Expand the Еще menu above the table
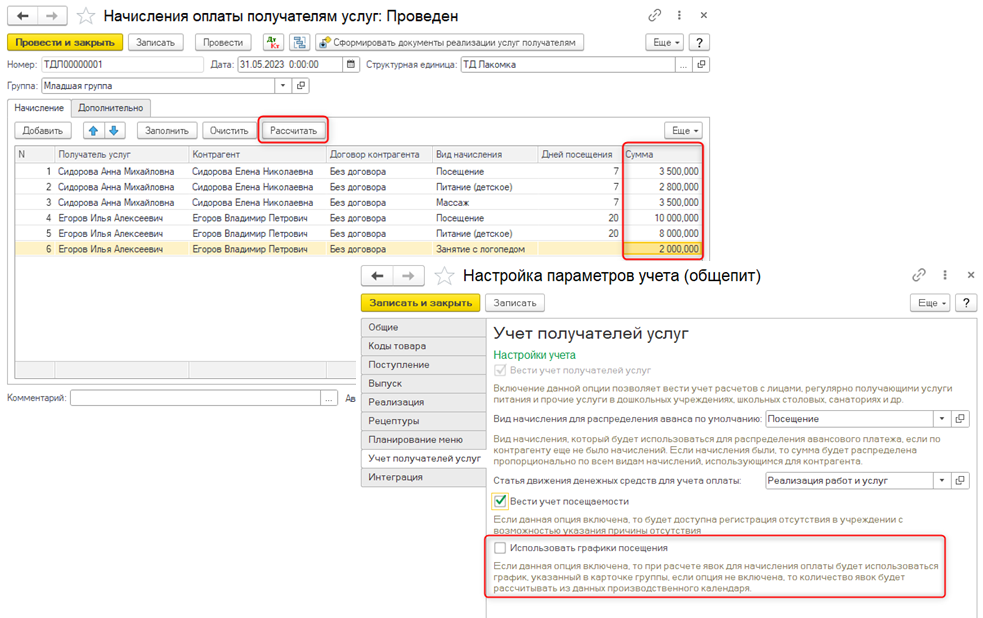 tap(683, 130)
